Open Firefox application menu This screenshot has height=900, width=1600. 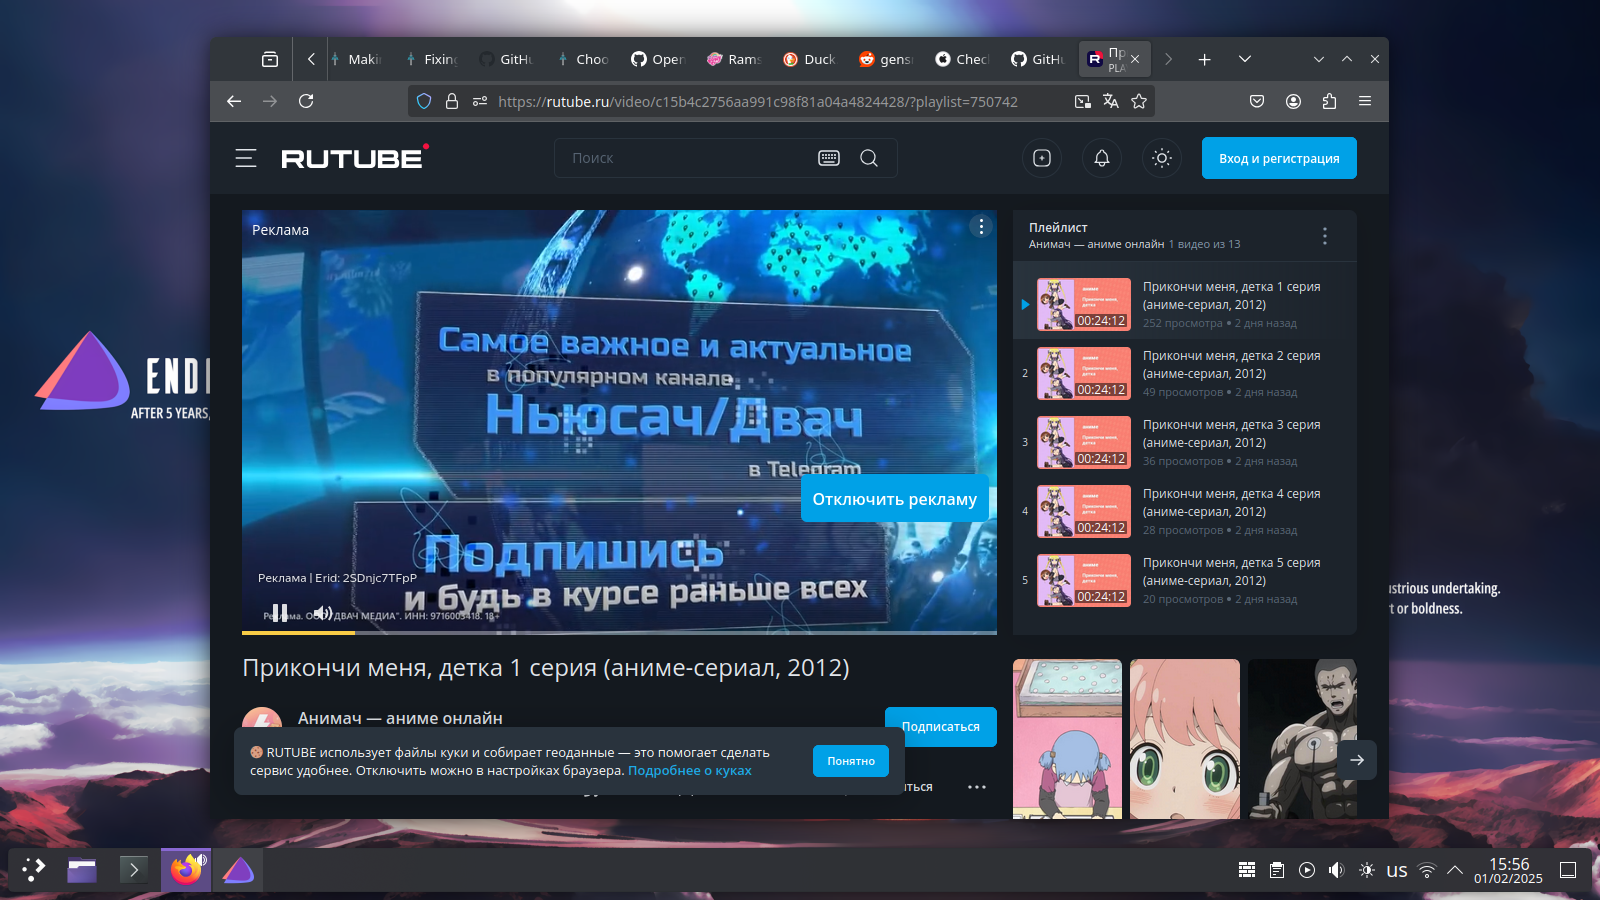(1365, 101)
